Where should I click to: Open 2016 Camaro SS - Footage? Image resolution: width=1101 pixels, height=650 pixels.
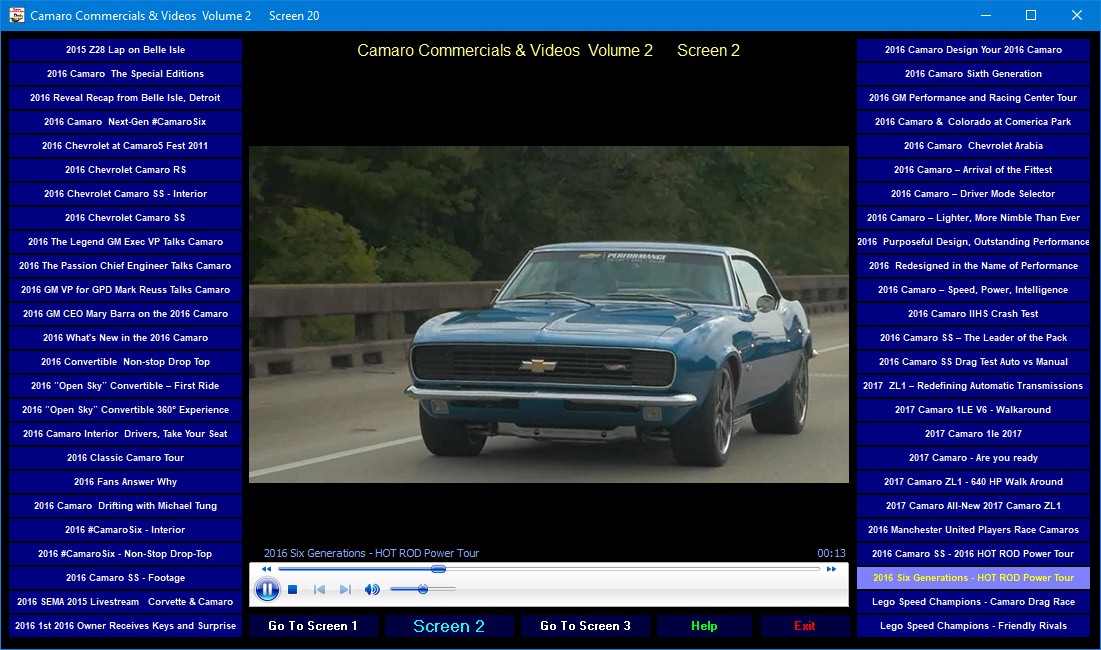point(126,578)
